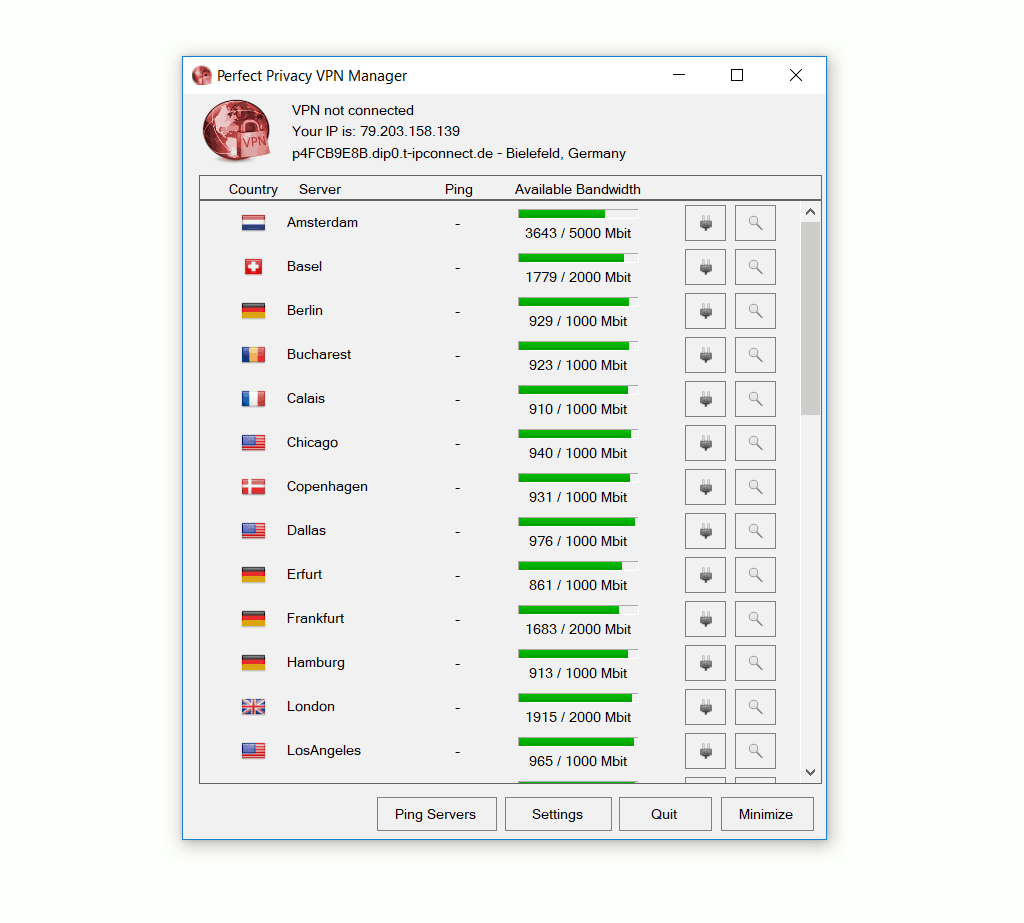
Task: Connect to London server via plug icon
Action: (x=705, y=707)
